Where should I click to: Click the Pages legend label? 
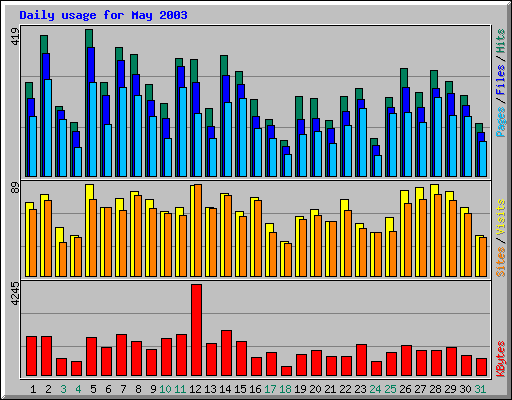coord(500,122)
